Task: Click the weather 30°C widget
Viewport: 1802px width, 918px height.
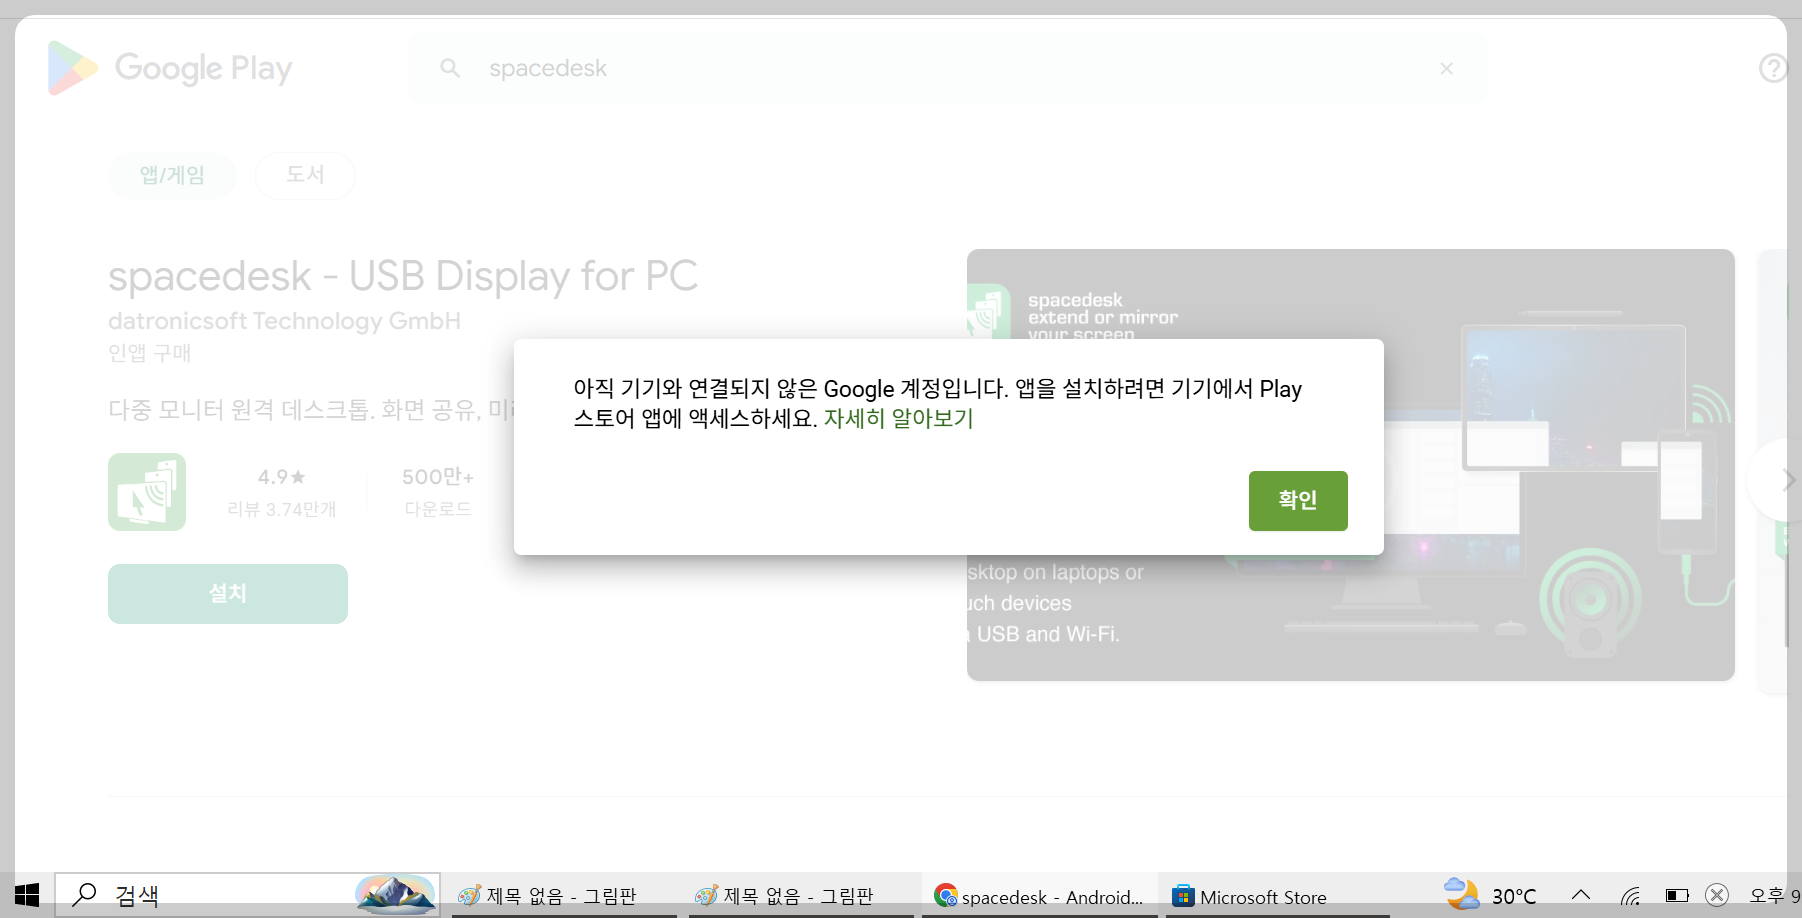Action: pos(1490,894)
